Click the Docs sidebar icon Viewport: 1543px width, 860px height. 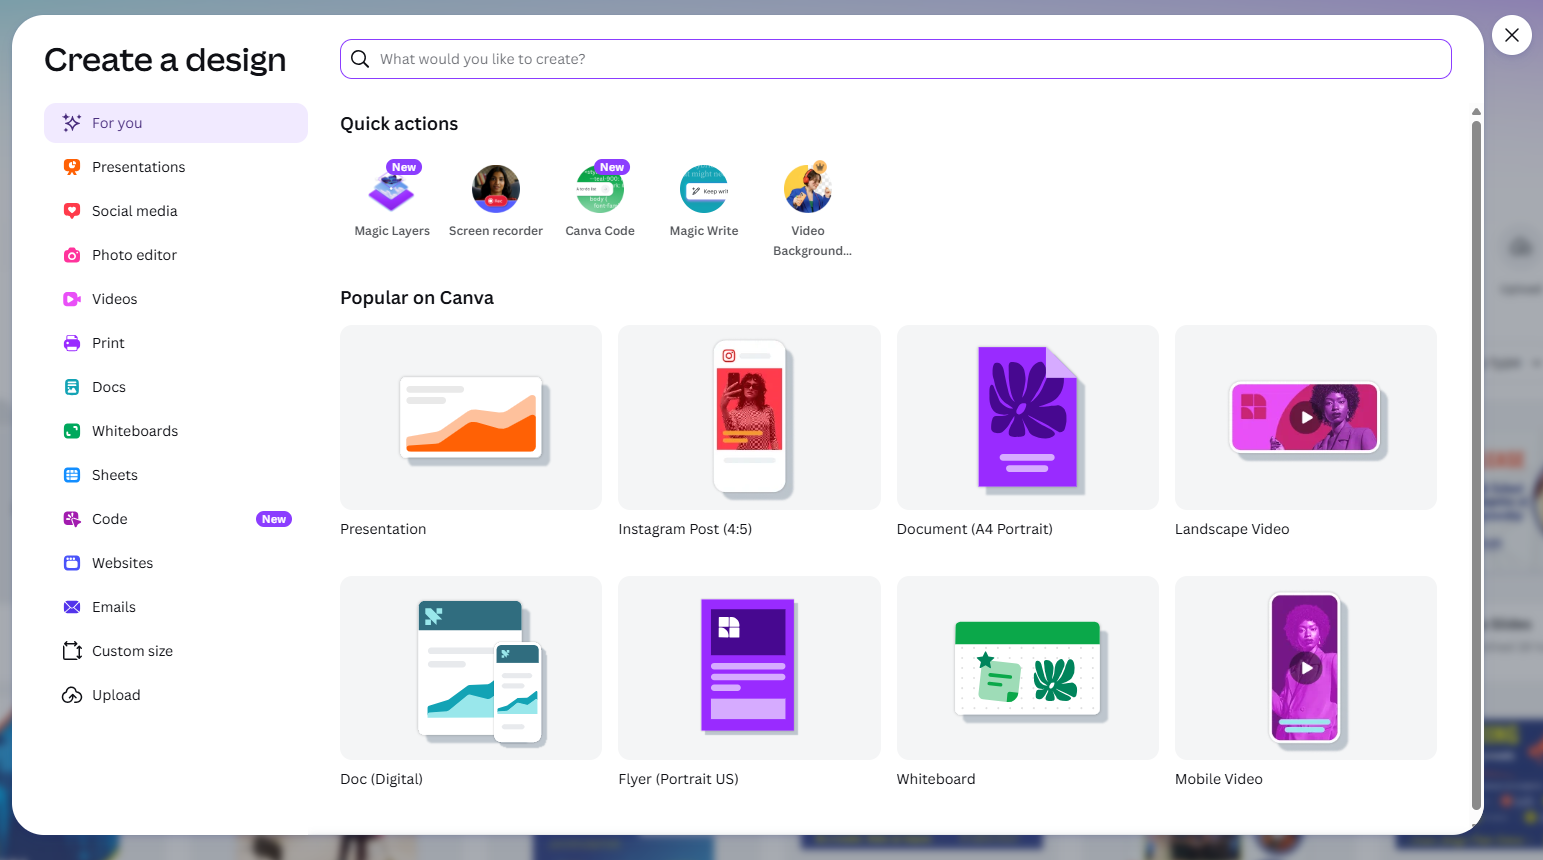tap(72, 387)
